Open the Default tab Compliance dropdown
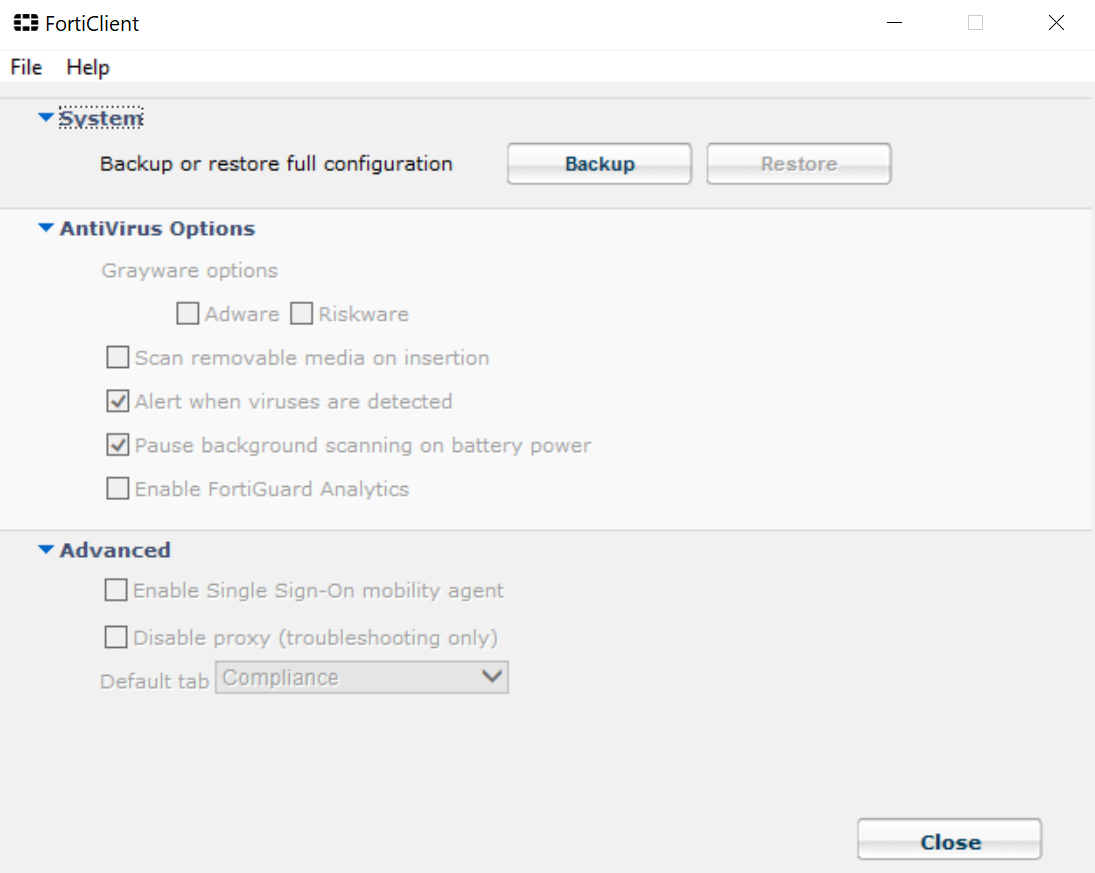1095x873 pixels. [x=362, y=677]
